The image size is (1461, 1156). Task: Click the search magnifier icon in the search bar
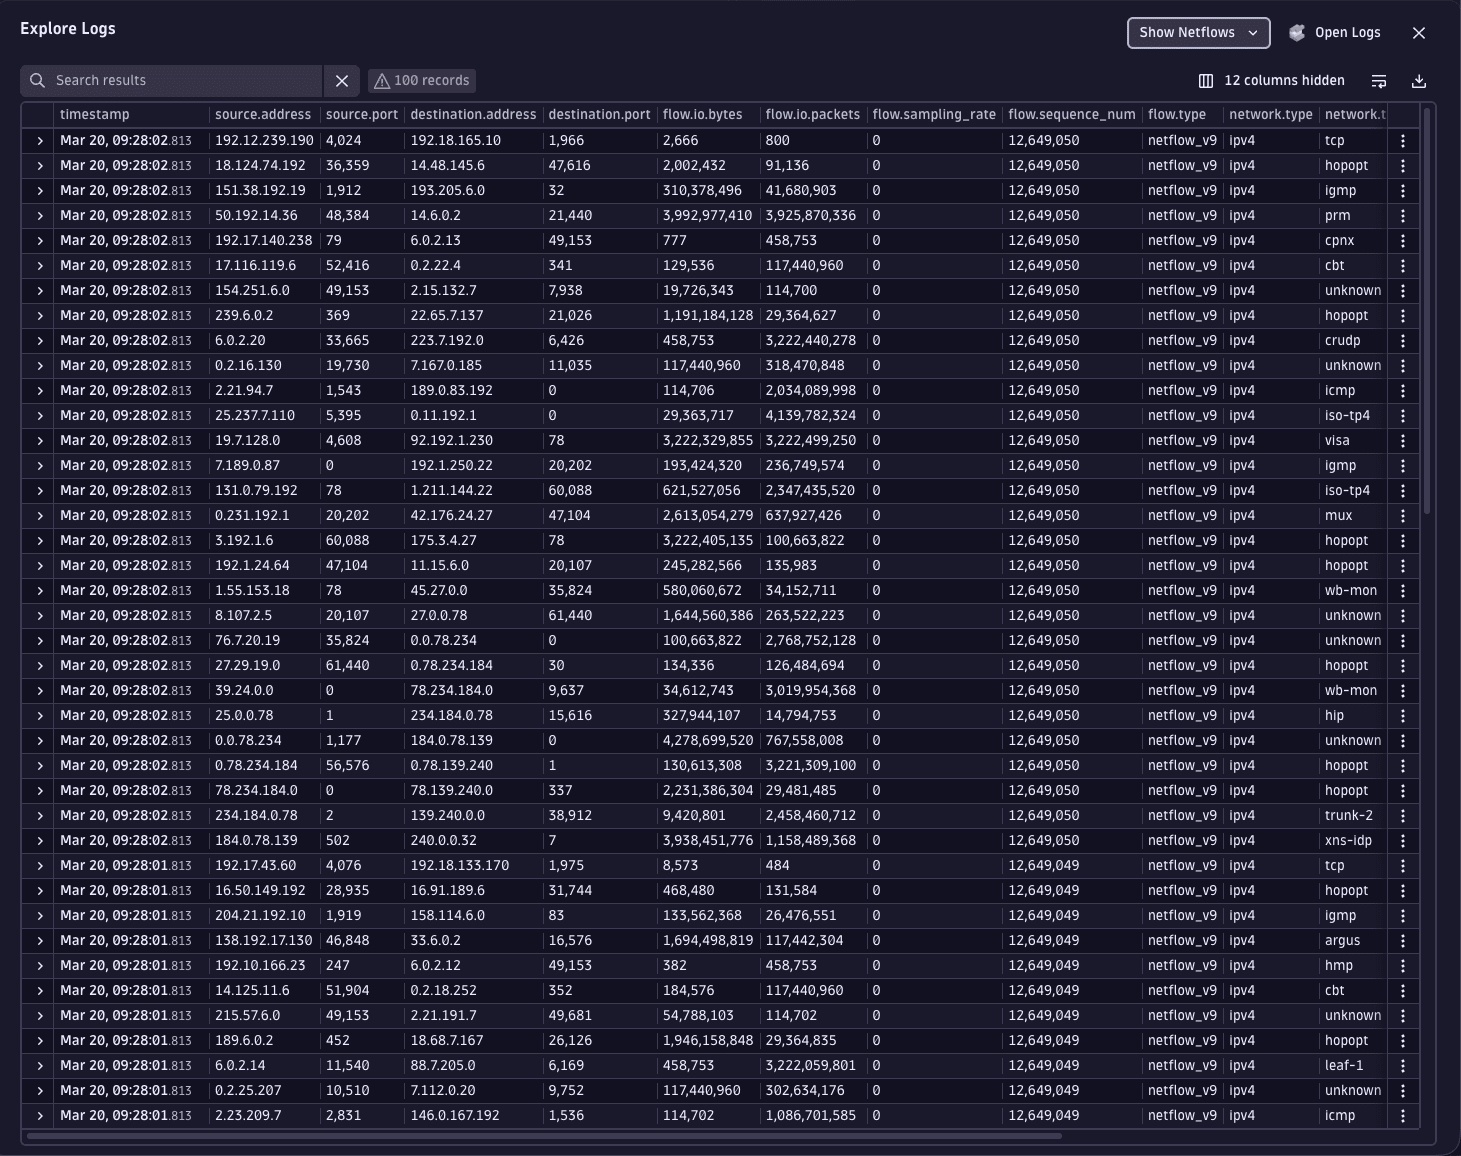(37, 80)
